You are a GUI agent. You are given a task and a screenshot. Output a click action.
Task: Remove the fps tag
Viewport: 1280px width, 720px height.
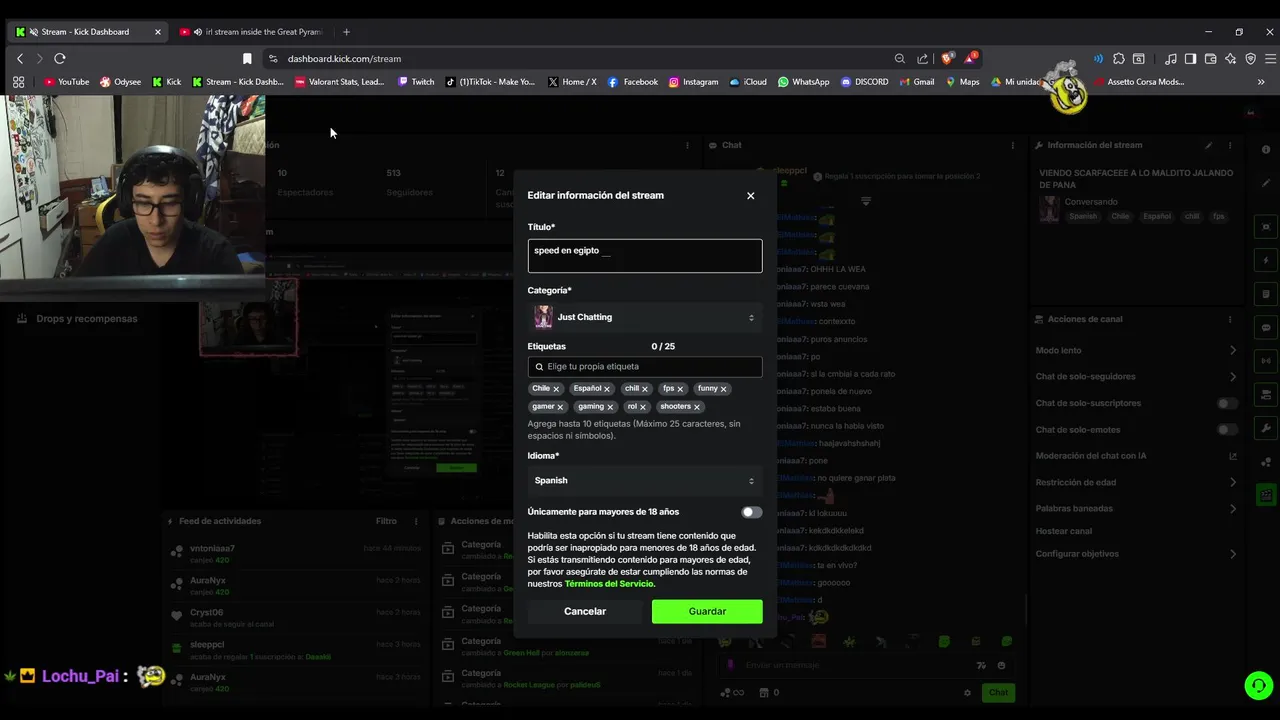[680, 389]
